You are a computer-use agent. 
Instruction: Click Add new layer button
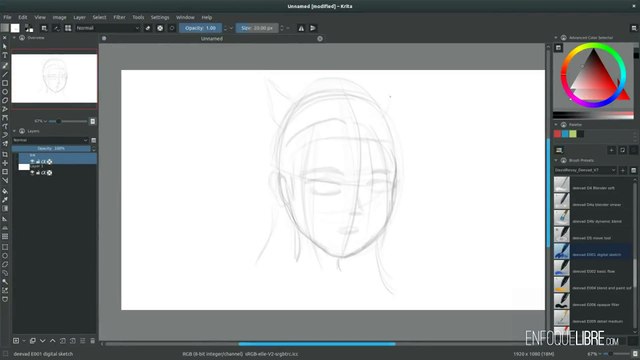point(16,340)
